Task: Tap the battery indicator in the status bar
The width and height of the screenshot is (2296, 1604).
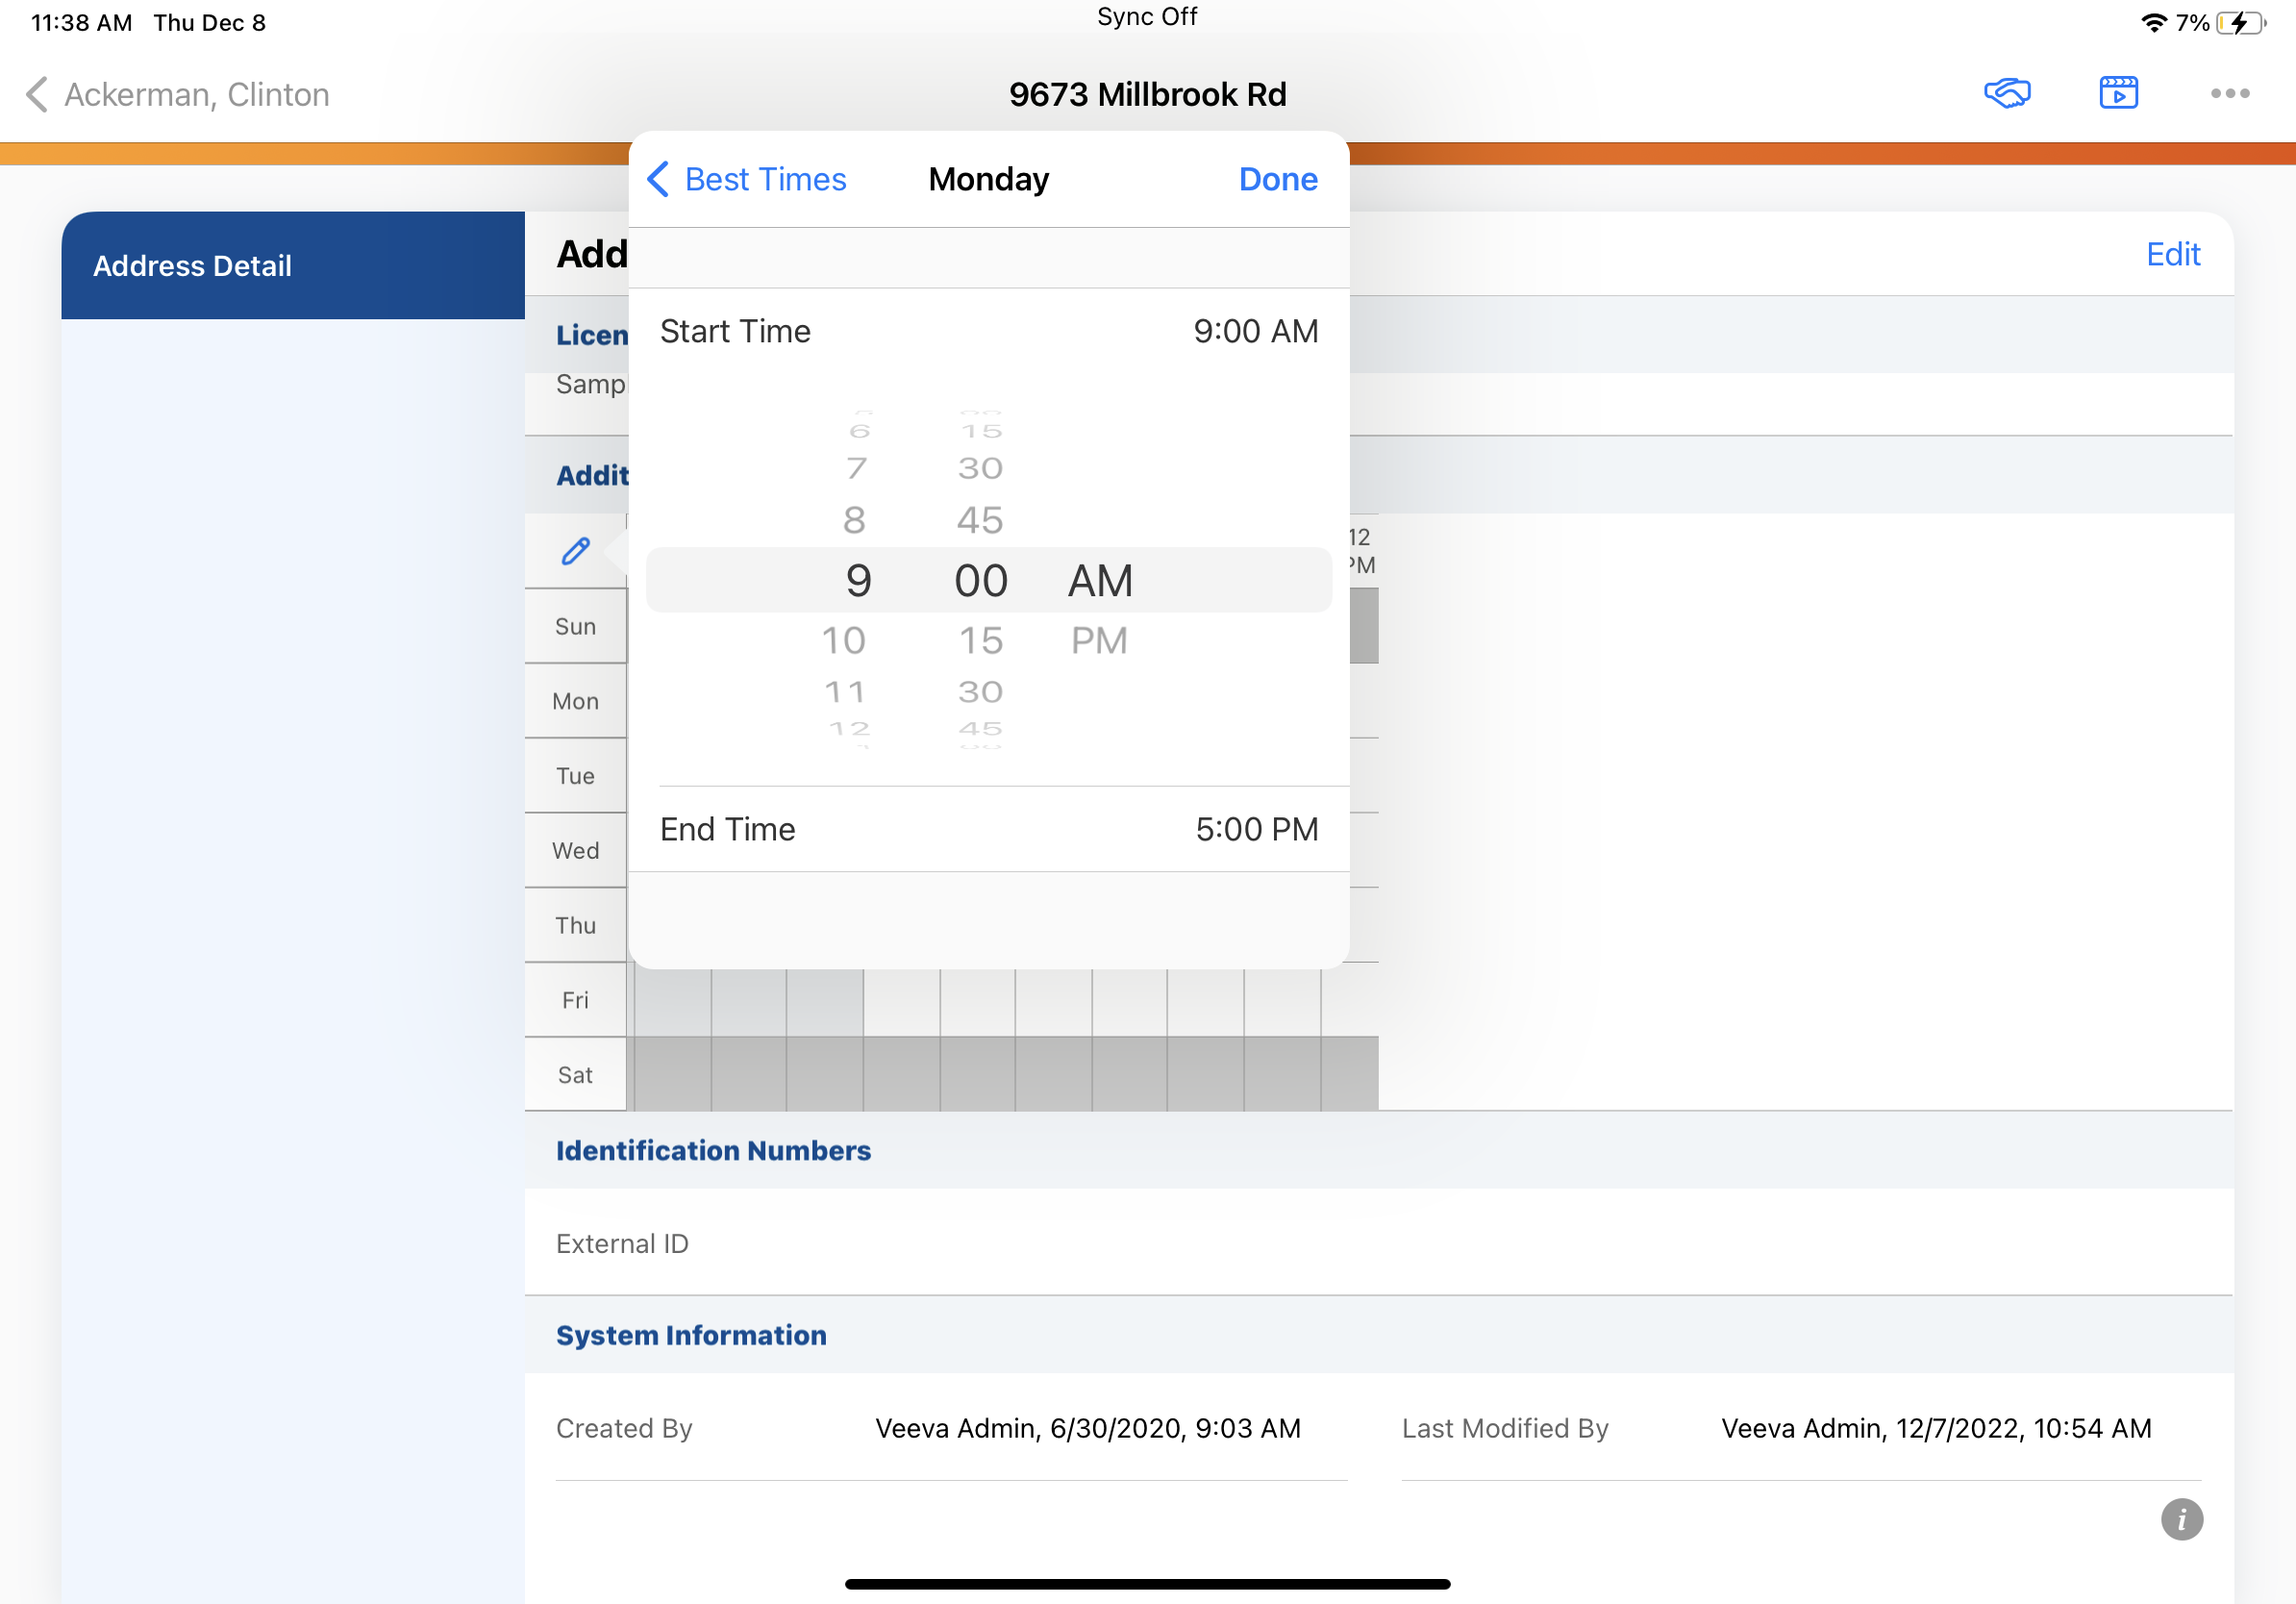Action: [2240, 22]
